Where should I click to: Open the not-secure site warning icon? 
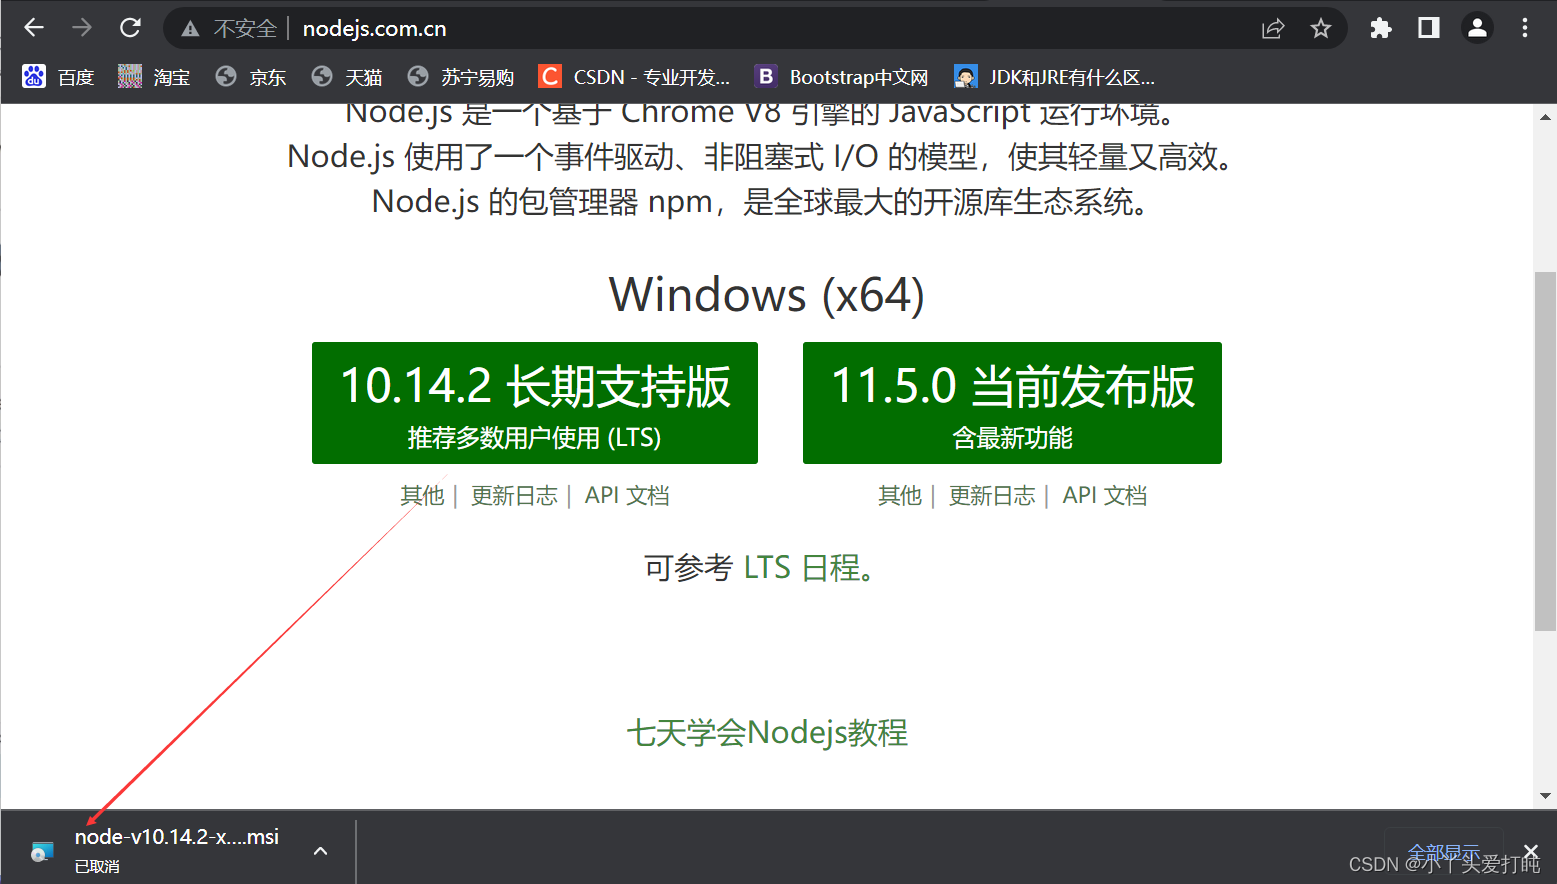click(190, 29)
